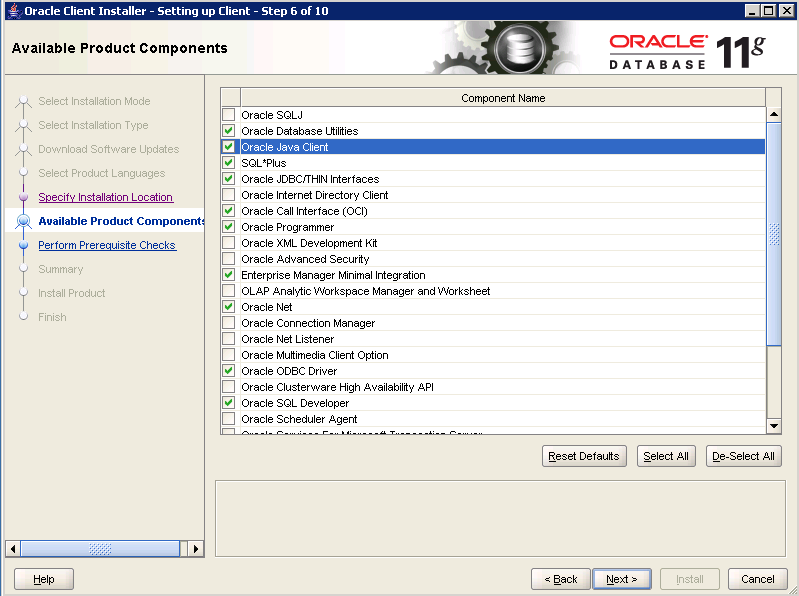Click the steps panel horizontal scrollbar thumb

pyautogui.click(x=100, y=549)
